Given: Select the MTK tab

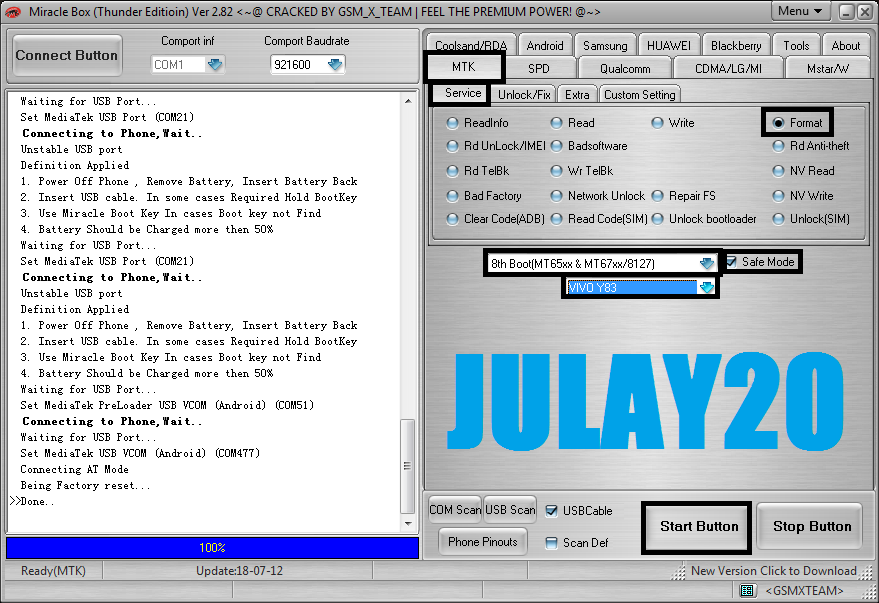Looking at the screenshot, I should (464, 67).
